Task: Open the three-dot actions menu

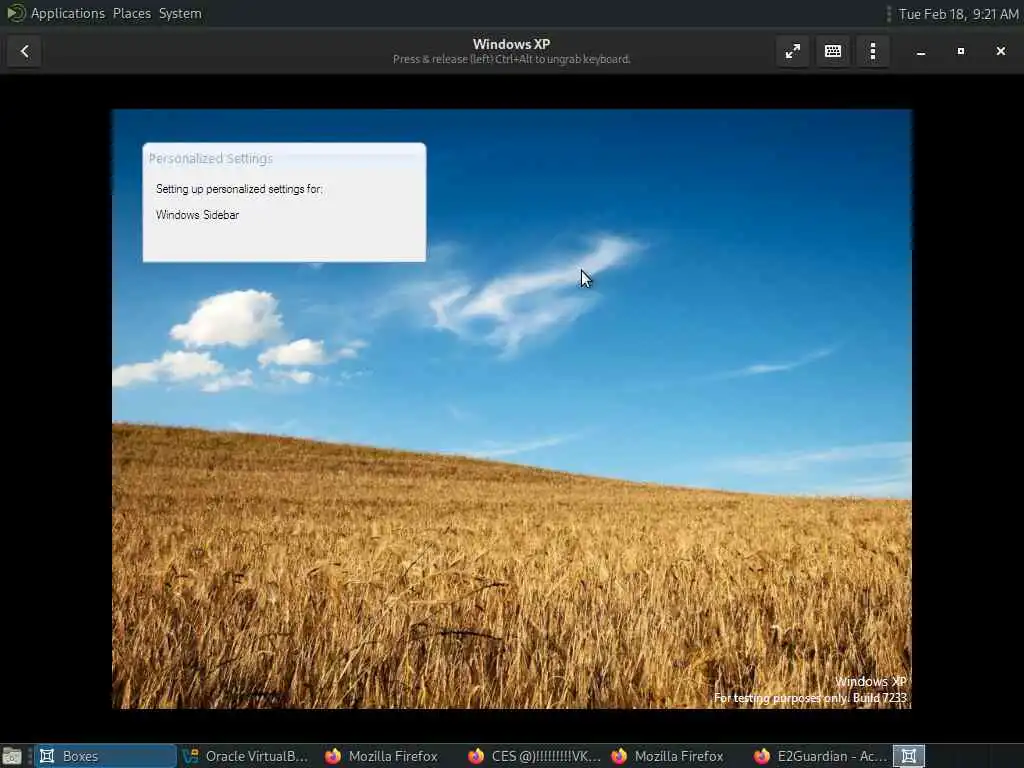Action: click(872, 51)
